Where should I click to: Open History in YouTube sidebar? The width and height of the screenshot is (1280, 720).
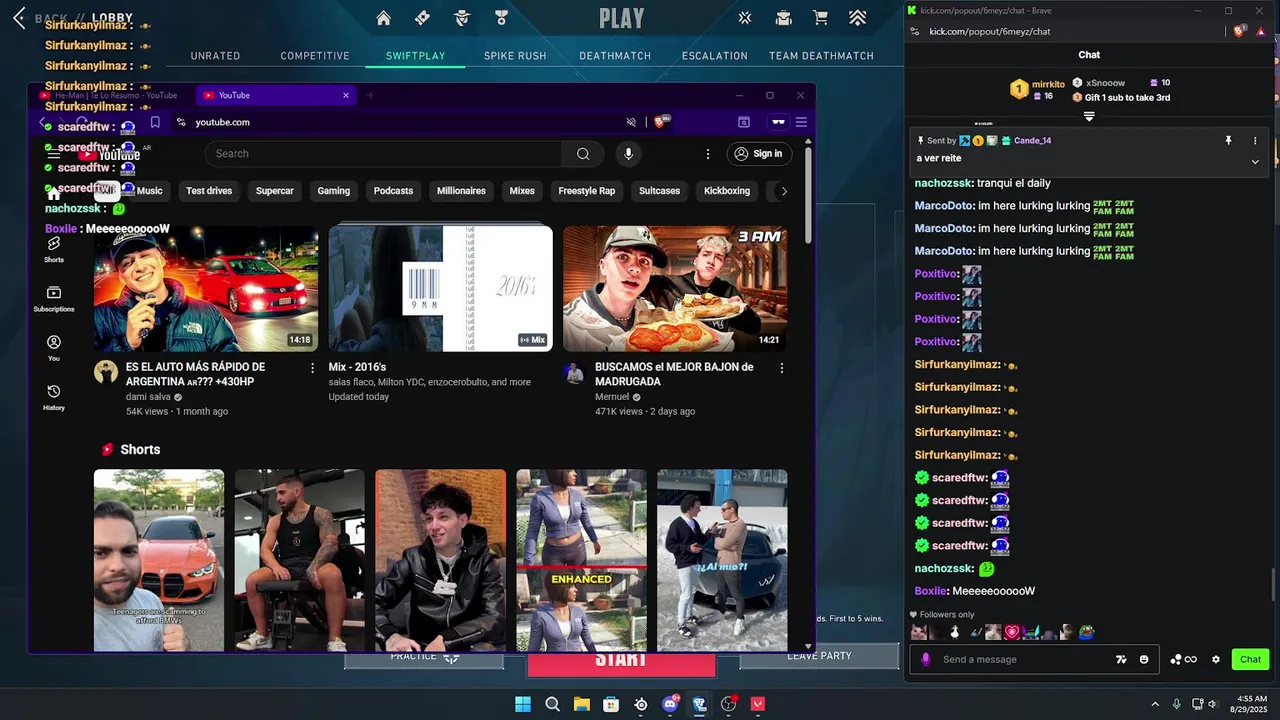54,397
